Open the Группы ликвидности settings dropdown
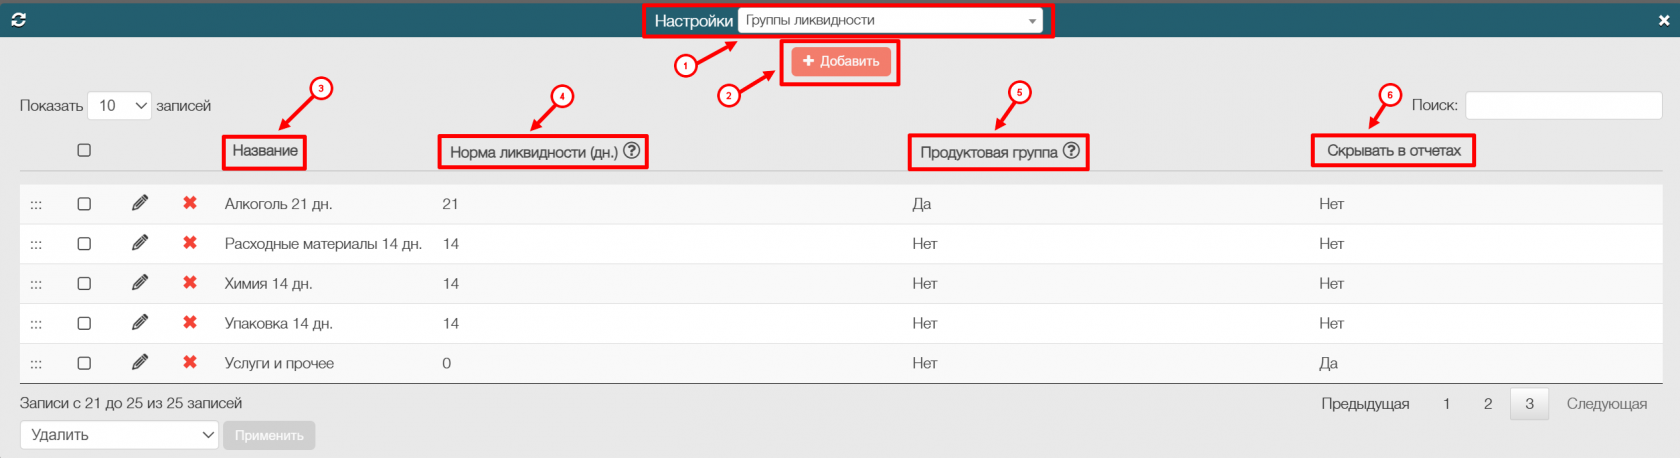The width and height of the screenshot is (1680, 458). (x=890, y=20)
